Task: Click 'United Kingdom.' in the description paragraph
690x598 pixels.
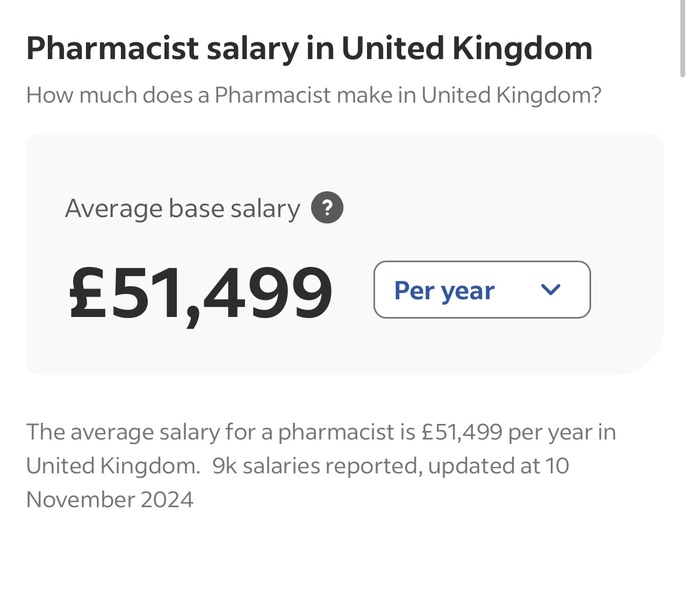Action: (112, 465)
